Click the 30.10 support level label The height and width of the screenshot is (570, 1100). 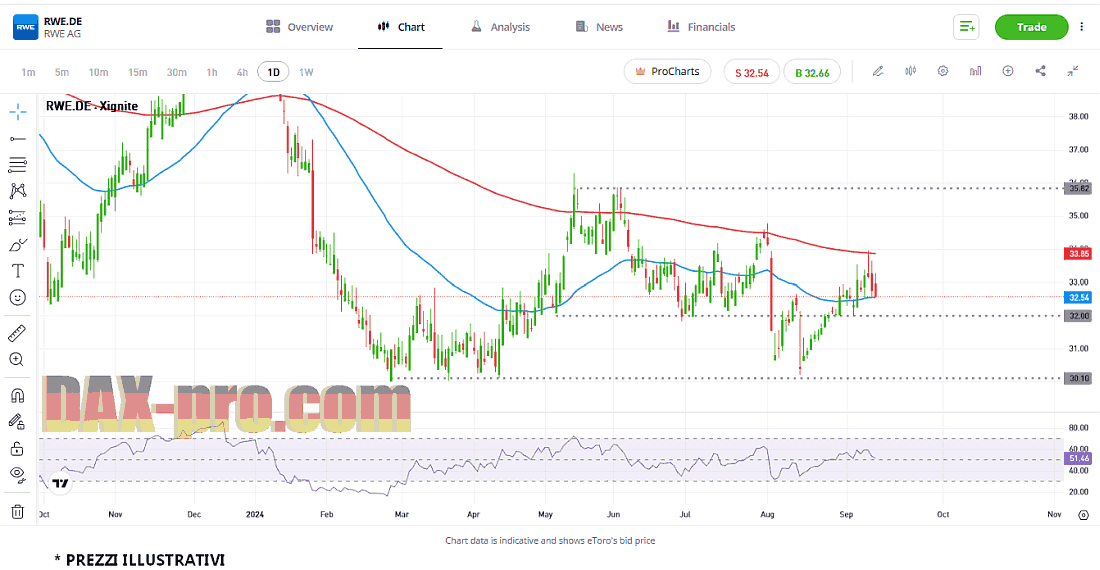[x=1078, y=378]
